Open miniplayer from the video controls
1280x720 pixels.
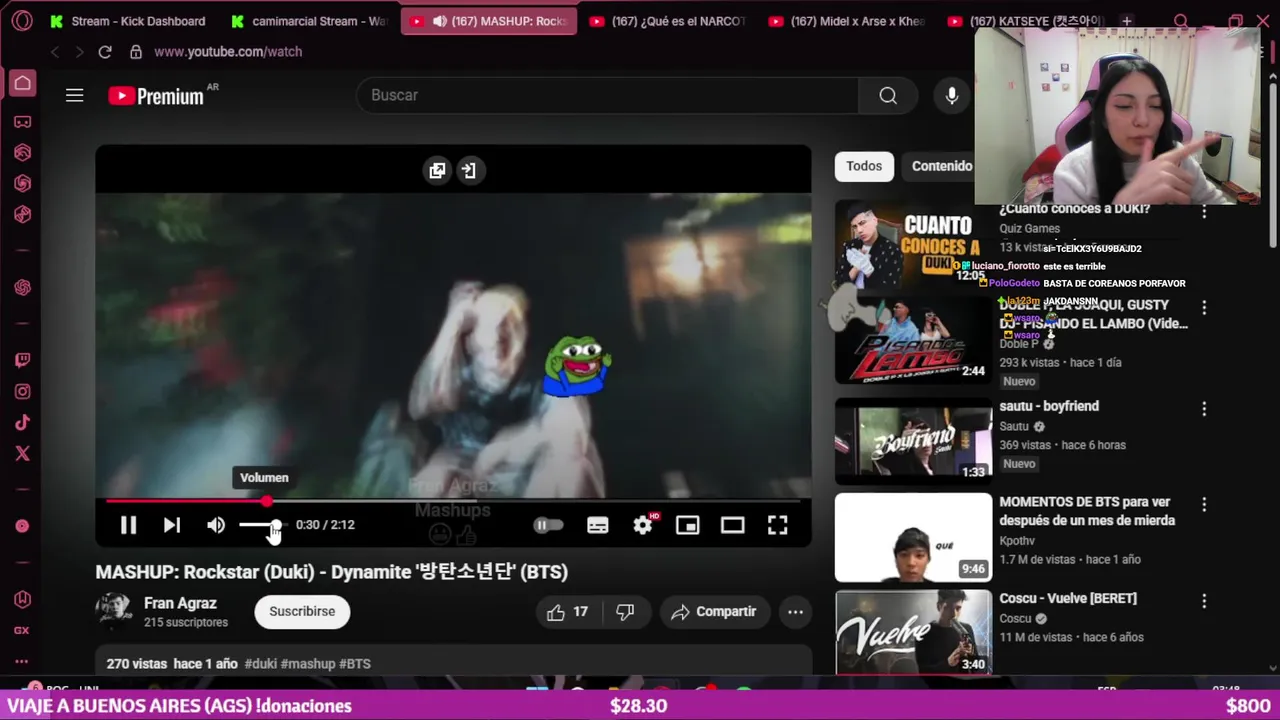pyautogui.click(x=687, y=525)
